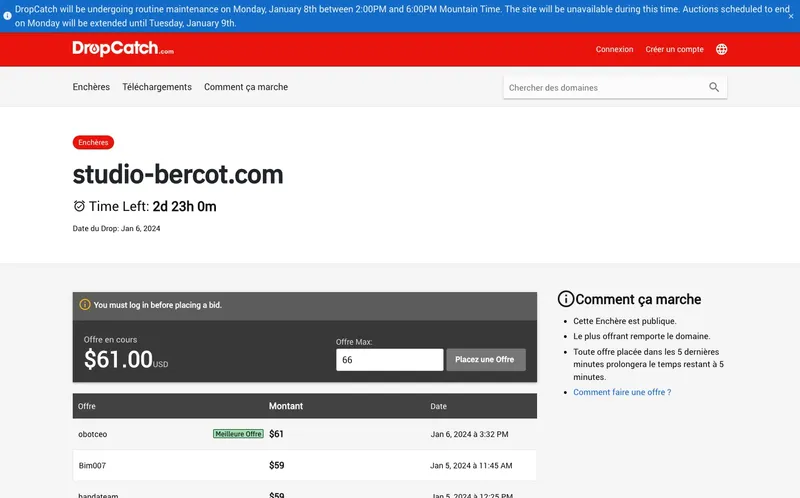
Task: Open the Comment faire une offre link
Action: 622,392
